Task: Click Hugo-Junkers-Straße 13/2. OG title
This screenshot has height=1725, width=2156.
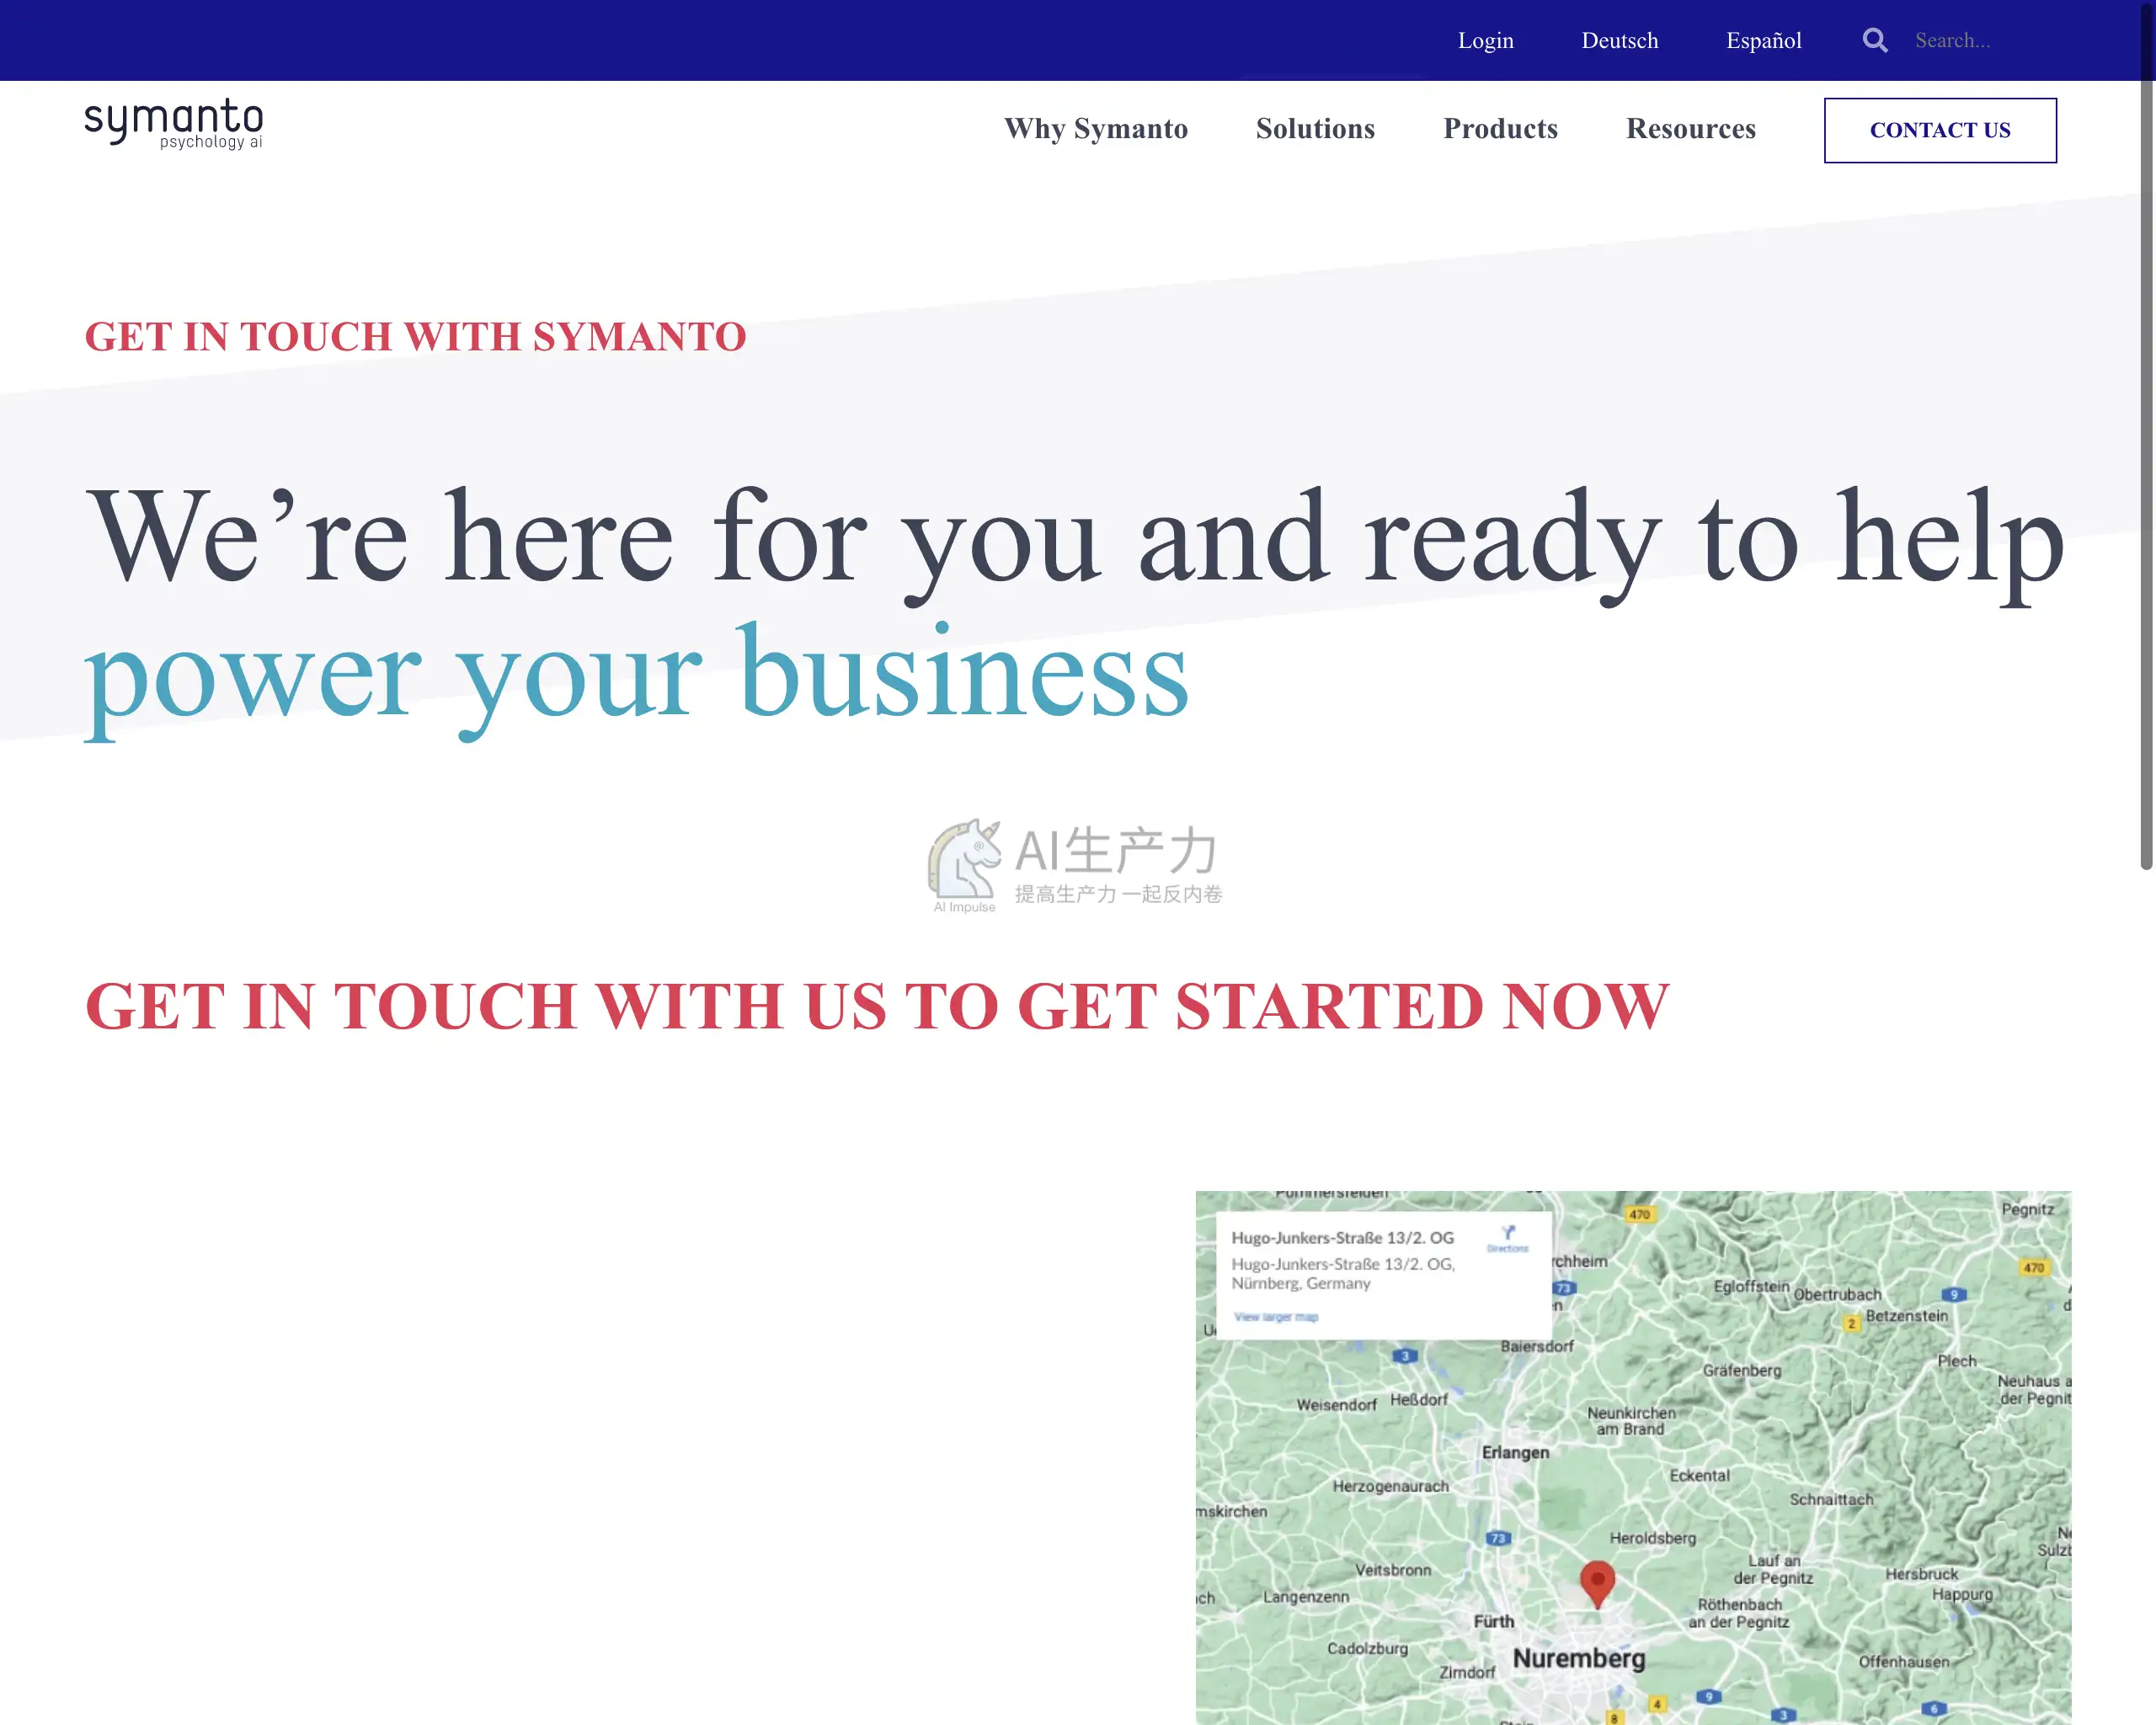Action: (x=1342, y=1238)
